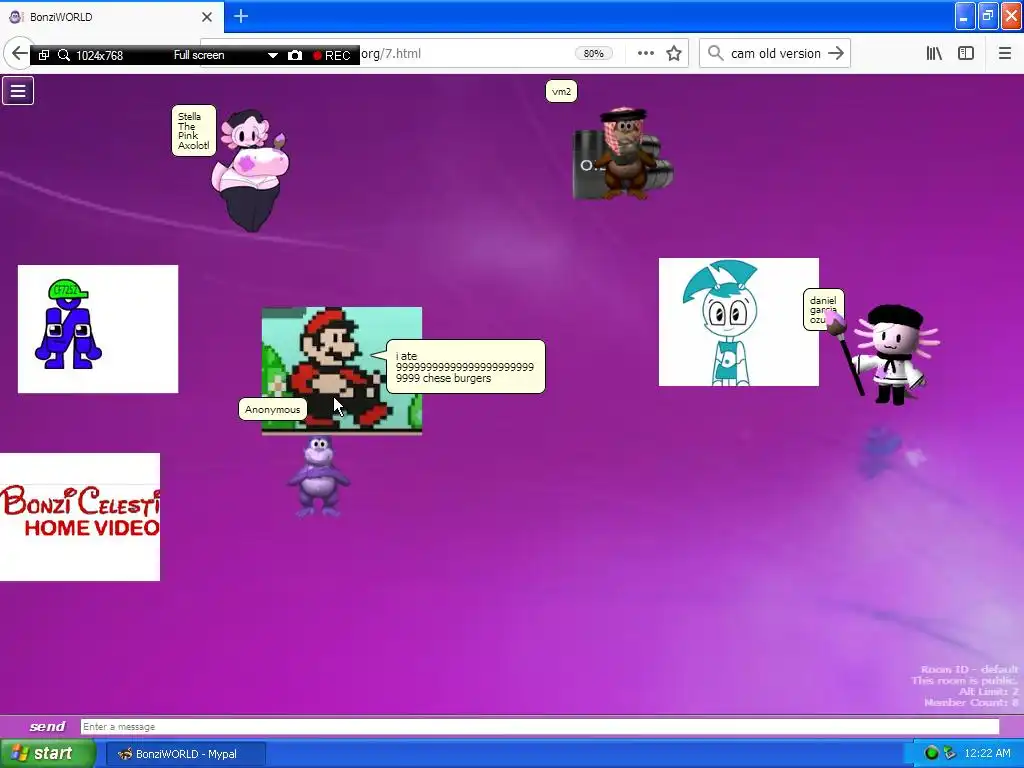Viewport: 1024px width, 768px height.
Task: Click the daniel garcia name tag
Action: 823,309
